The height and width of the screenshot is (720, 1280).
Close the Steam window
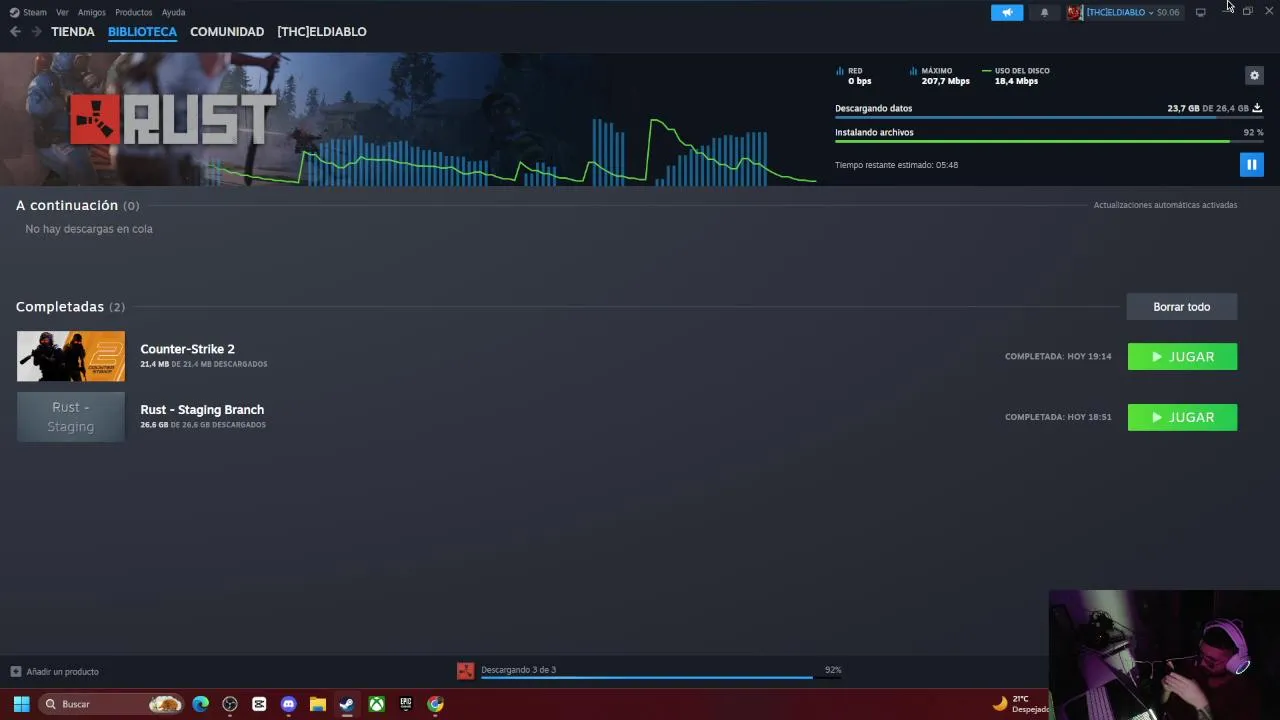click(x=1269, y=11)
